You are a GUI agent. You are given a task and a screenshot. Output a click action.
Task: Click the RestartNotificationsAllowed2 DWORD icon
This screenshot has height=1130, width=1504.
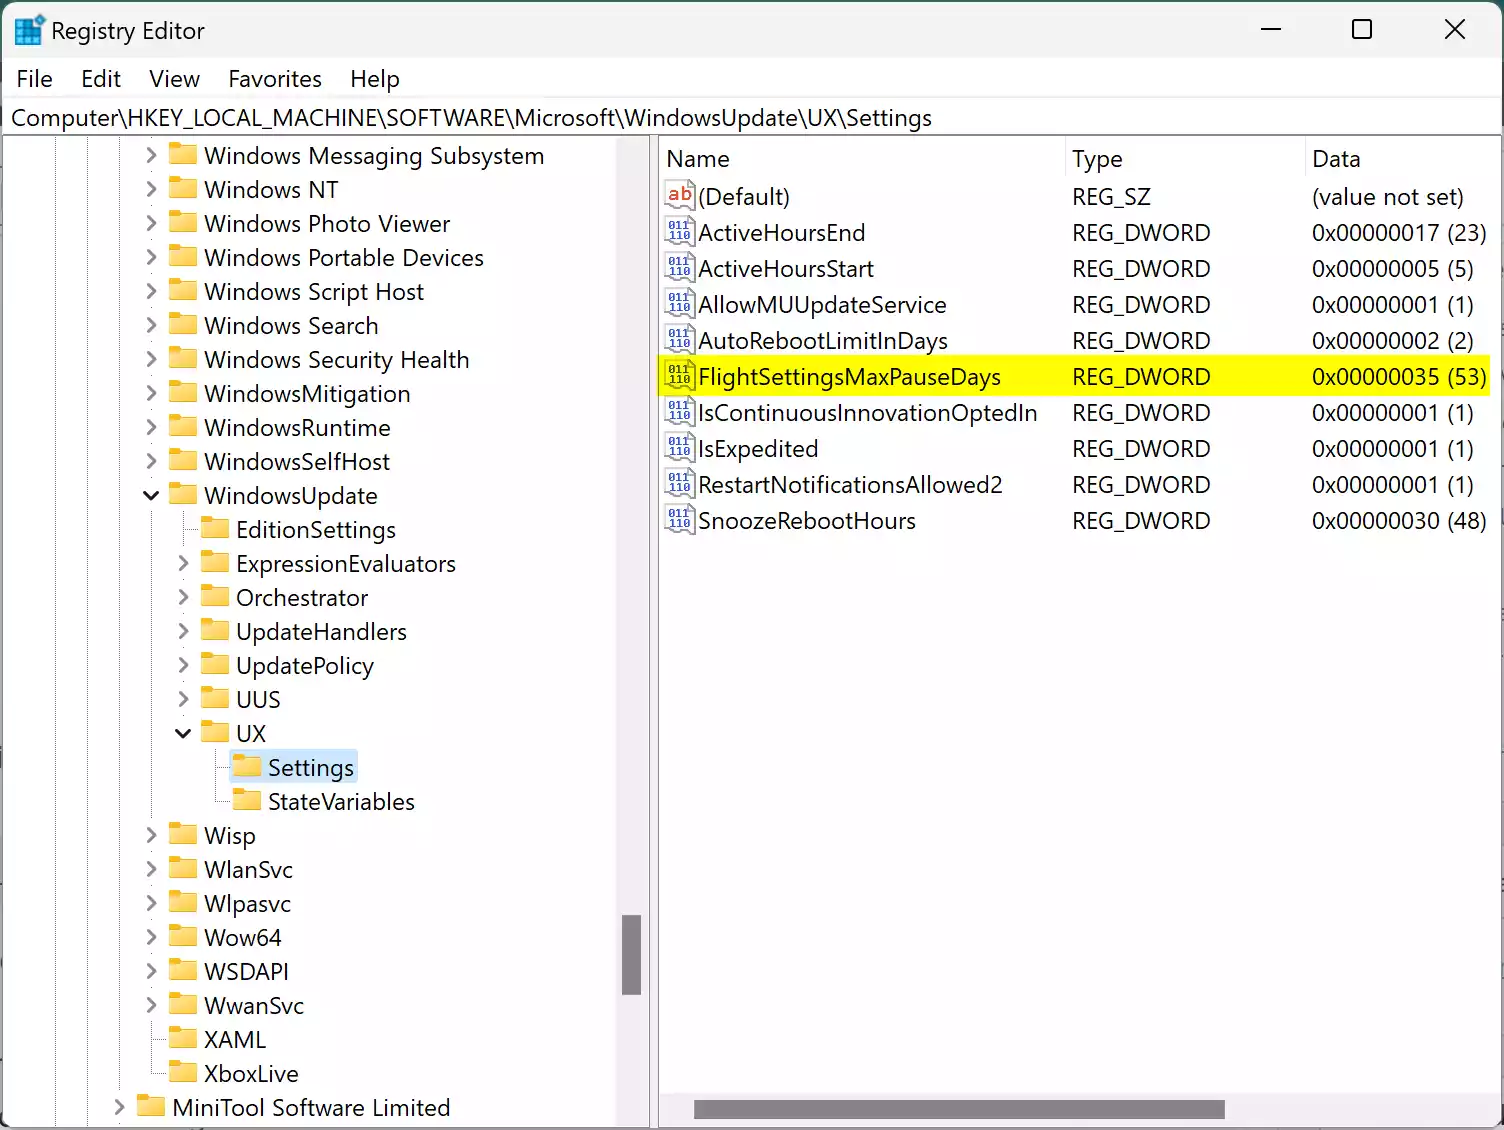click(680, 484)
